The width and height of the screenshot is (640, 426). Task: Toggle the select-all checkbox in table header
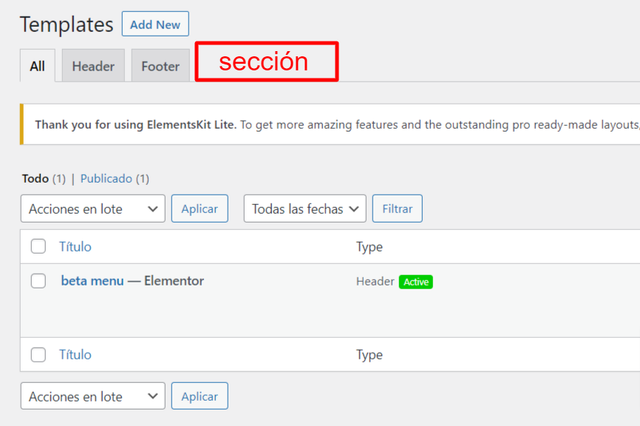38,246
